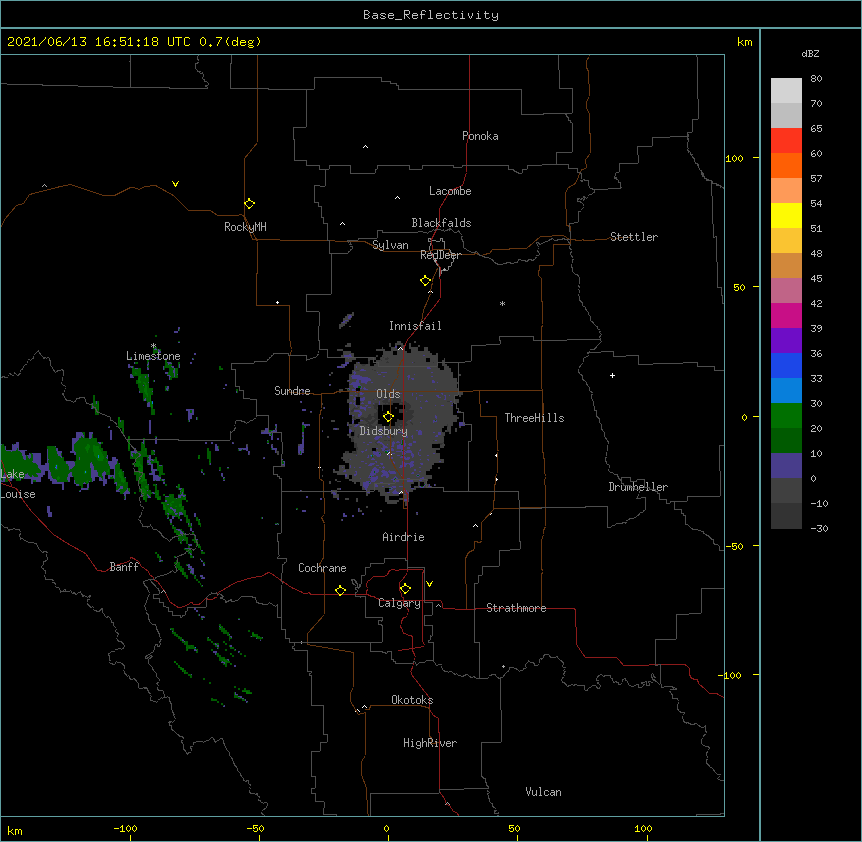Click the km unit label at bottom left

coord(15,830)
